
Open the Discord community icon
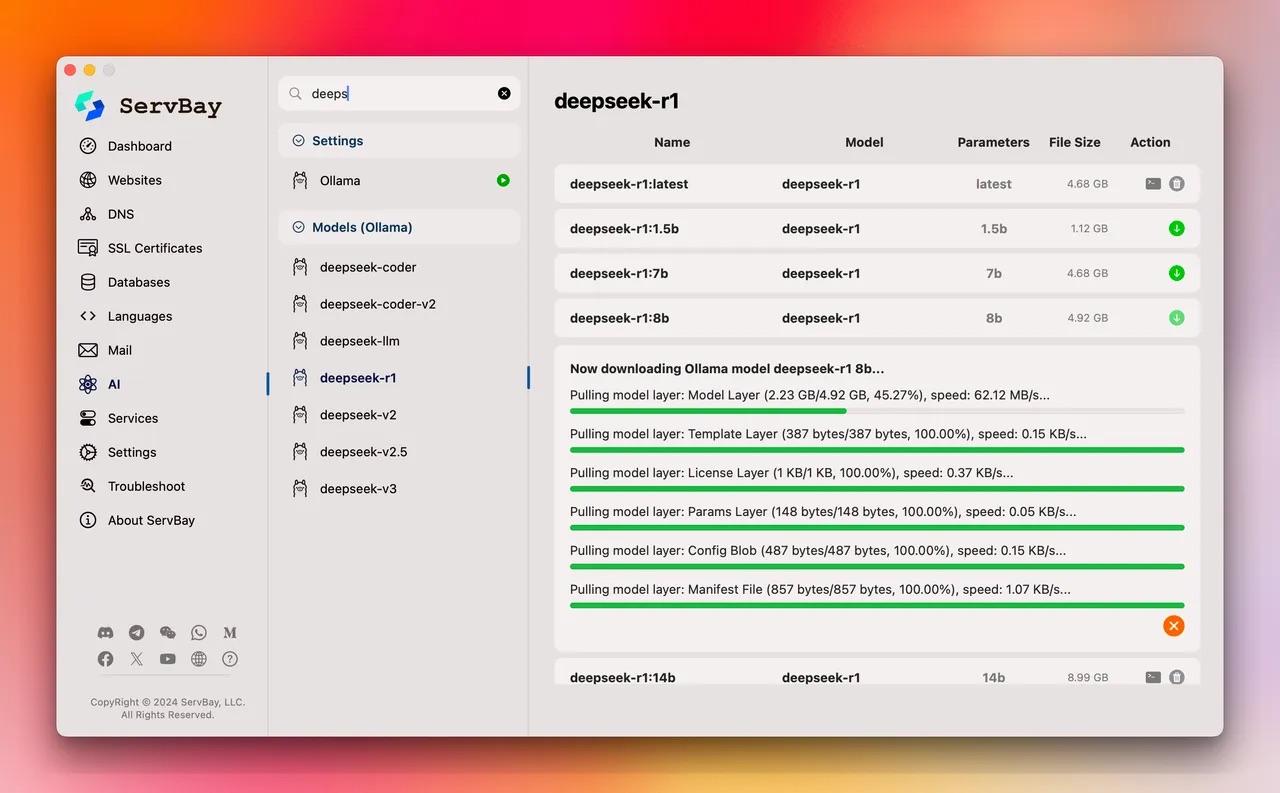[105, 633]
